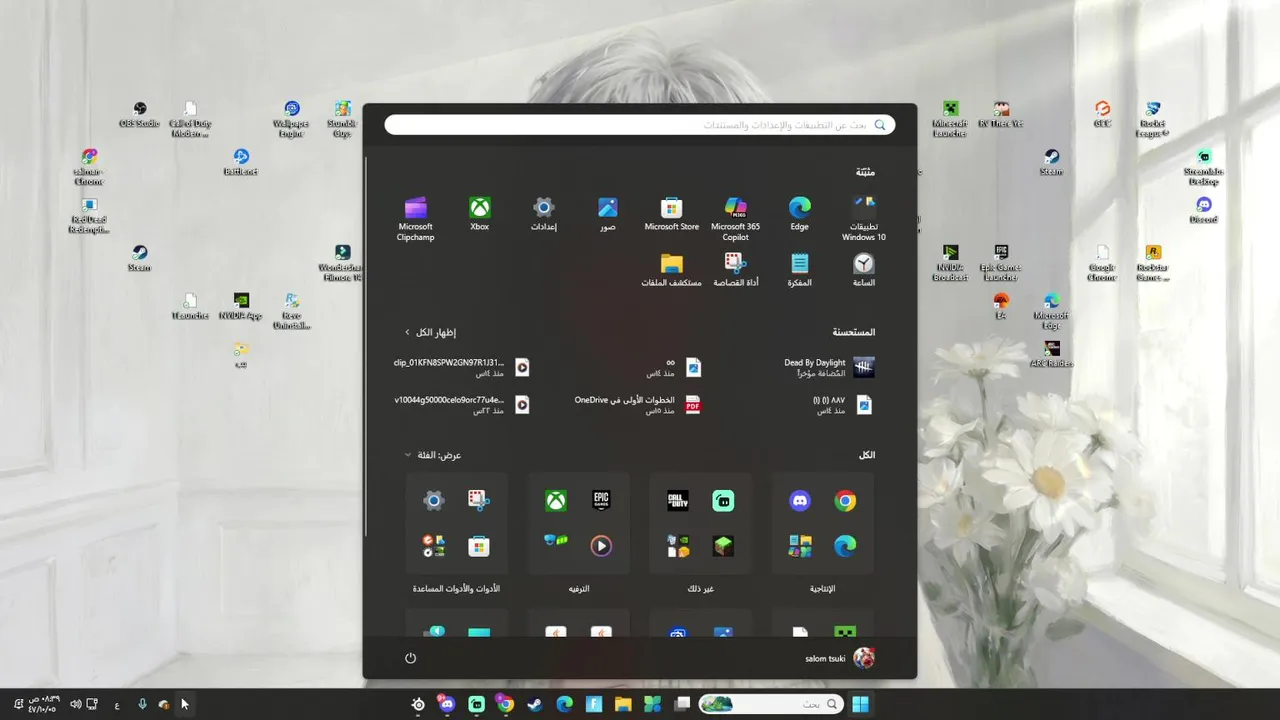This screenshot has height=720, width=1280.
Task: Open Epic Games Launcher desktop shortcut
Action: tap(1000, 263)
